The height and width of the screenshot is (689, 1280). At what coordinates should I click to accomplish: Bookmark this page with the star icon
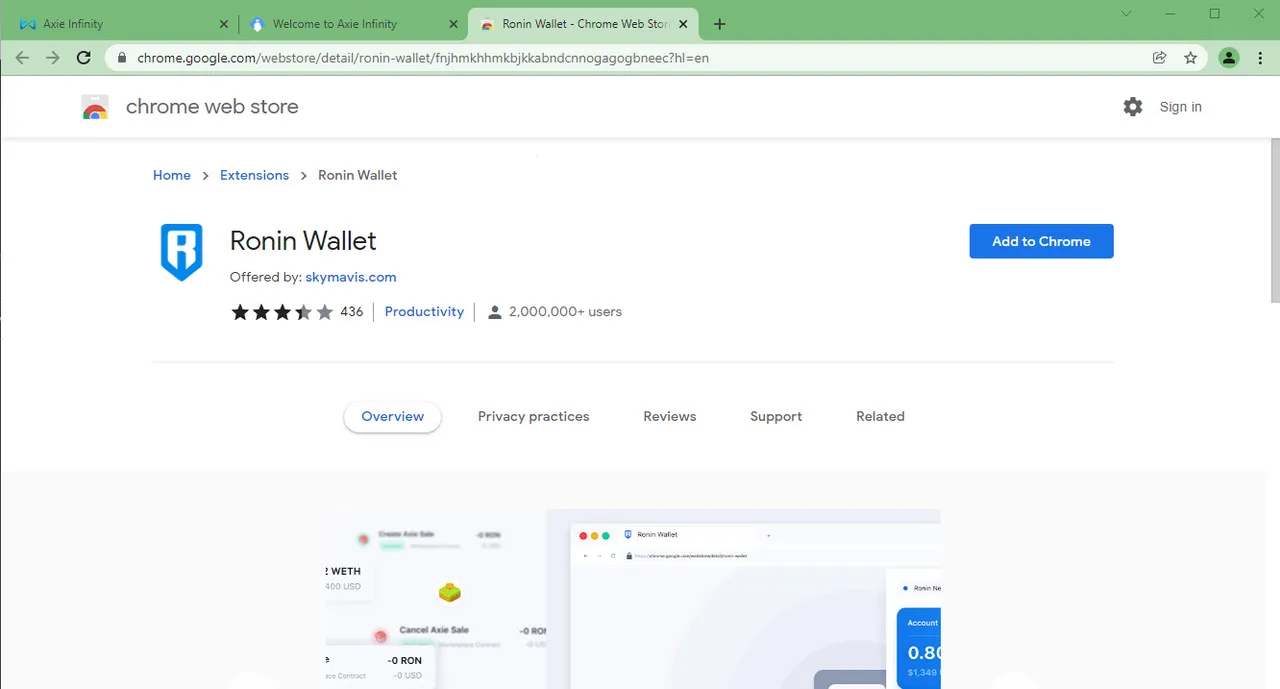1190,58
